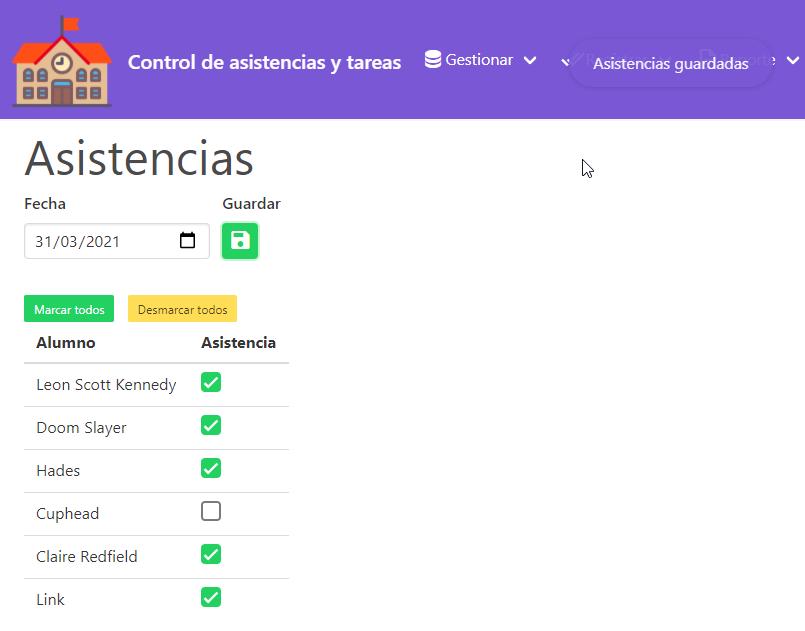Expand the rightmost navbar dropdown chevron
805x631 pixels.
tap(792, 61)
